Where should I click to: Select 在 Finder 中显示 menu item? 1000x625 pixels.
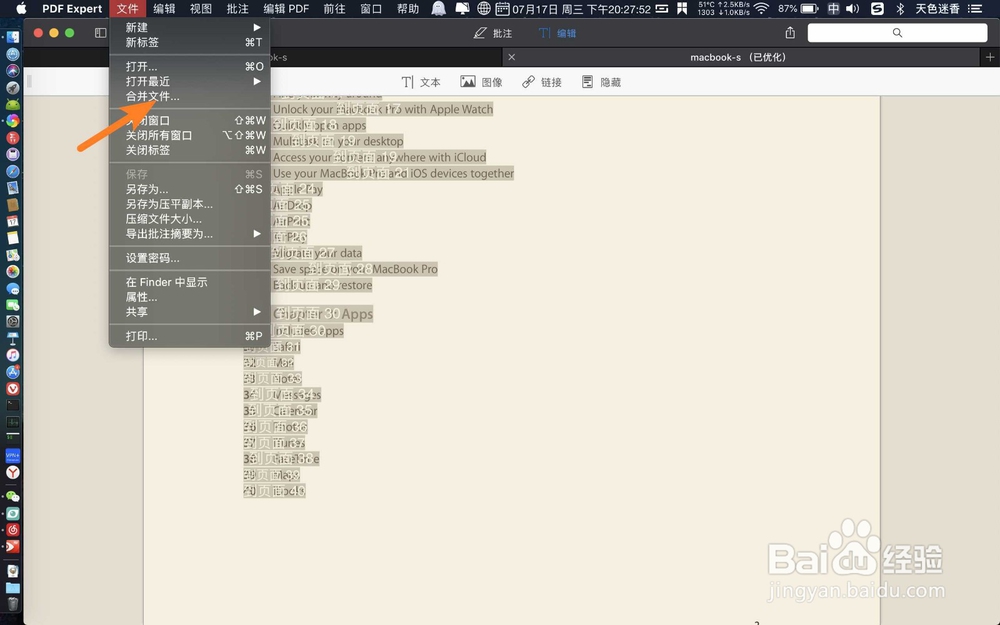coord(190,282)
